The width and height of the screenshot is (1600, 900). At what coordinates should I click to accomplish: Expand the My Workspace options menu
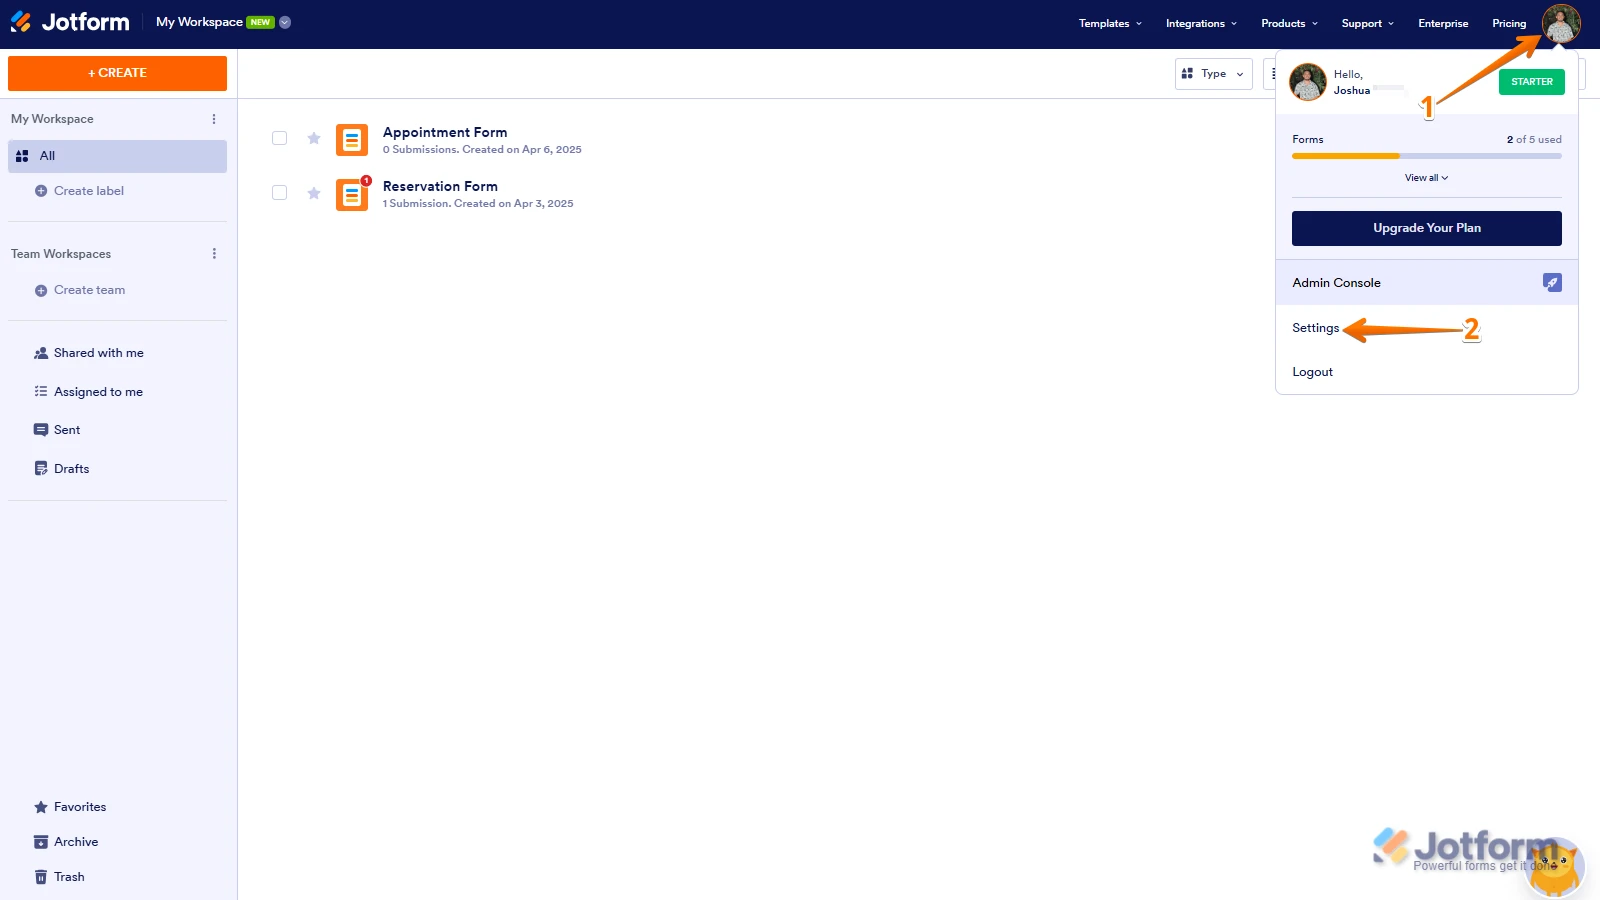coord(213,118)
